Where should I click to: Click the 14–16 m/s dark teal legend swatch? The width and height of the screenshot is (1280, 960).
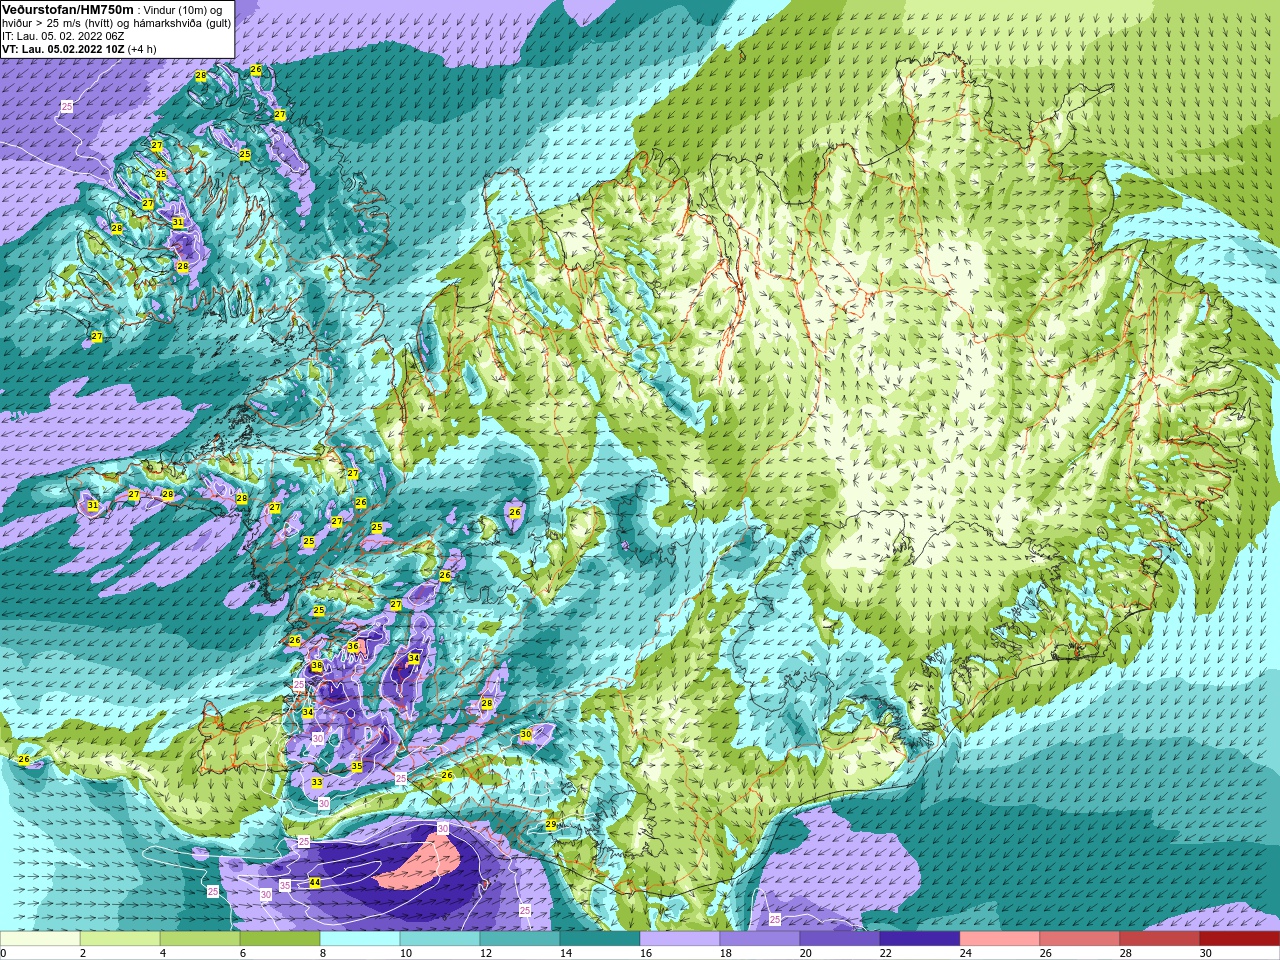(600, 938)
